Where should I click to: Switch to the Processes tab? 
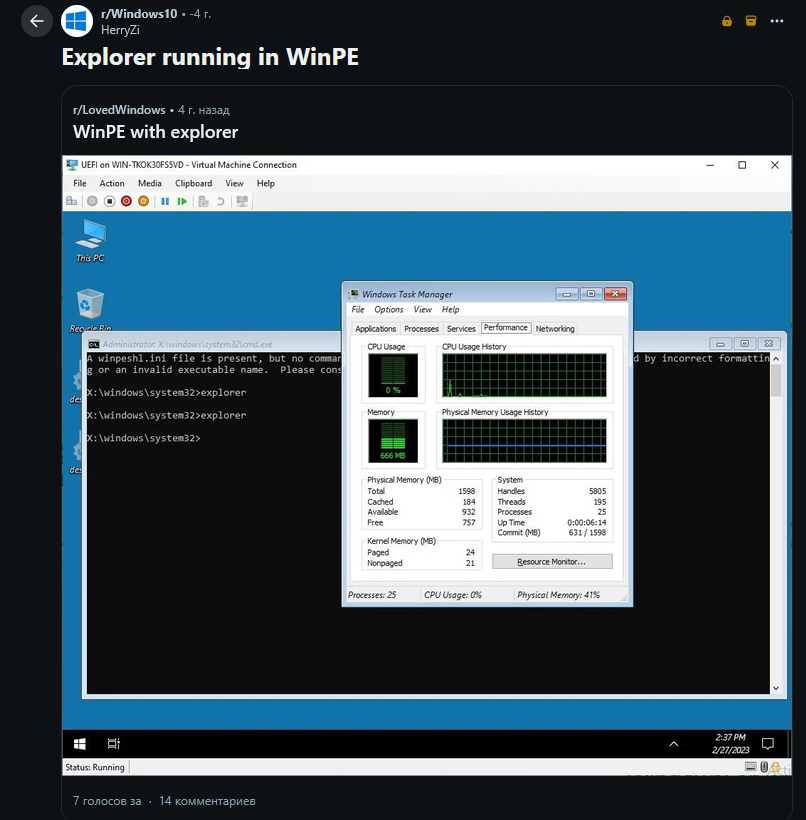pyautogui.click(x=421, y=328)
